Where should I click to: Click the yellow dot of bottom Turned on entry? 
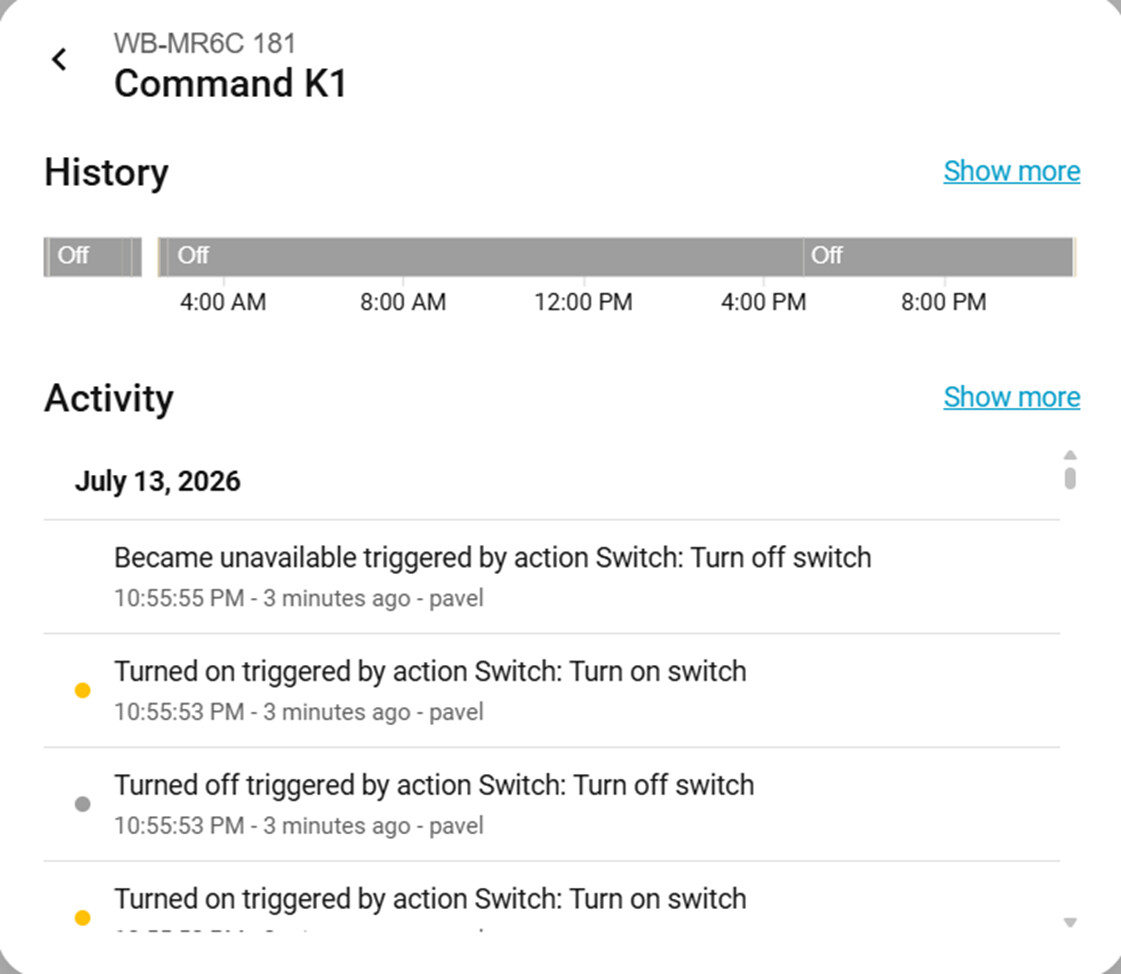point(82,918)
